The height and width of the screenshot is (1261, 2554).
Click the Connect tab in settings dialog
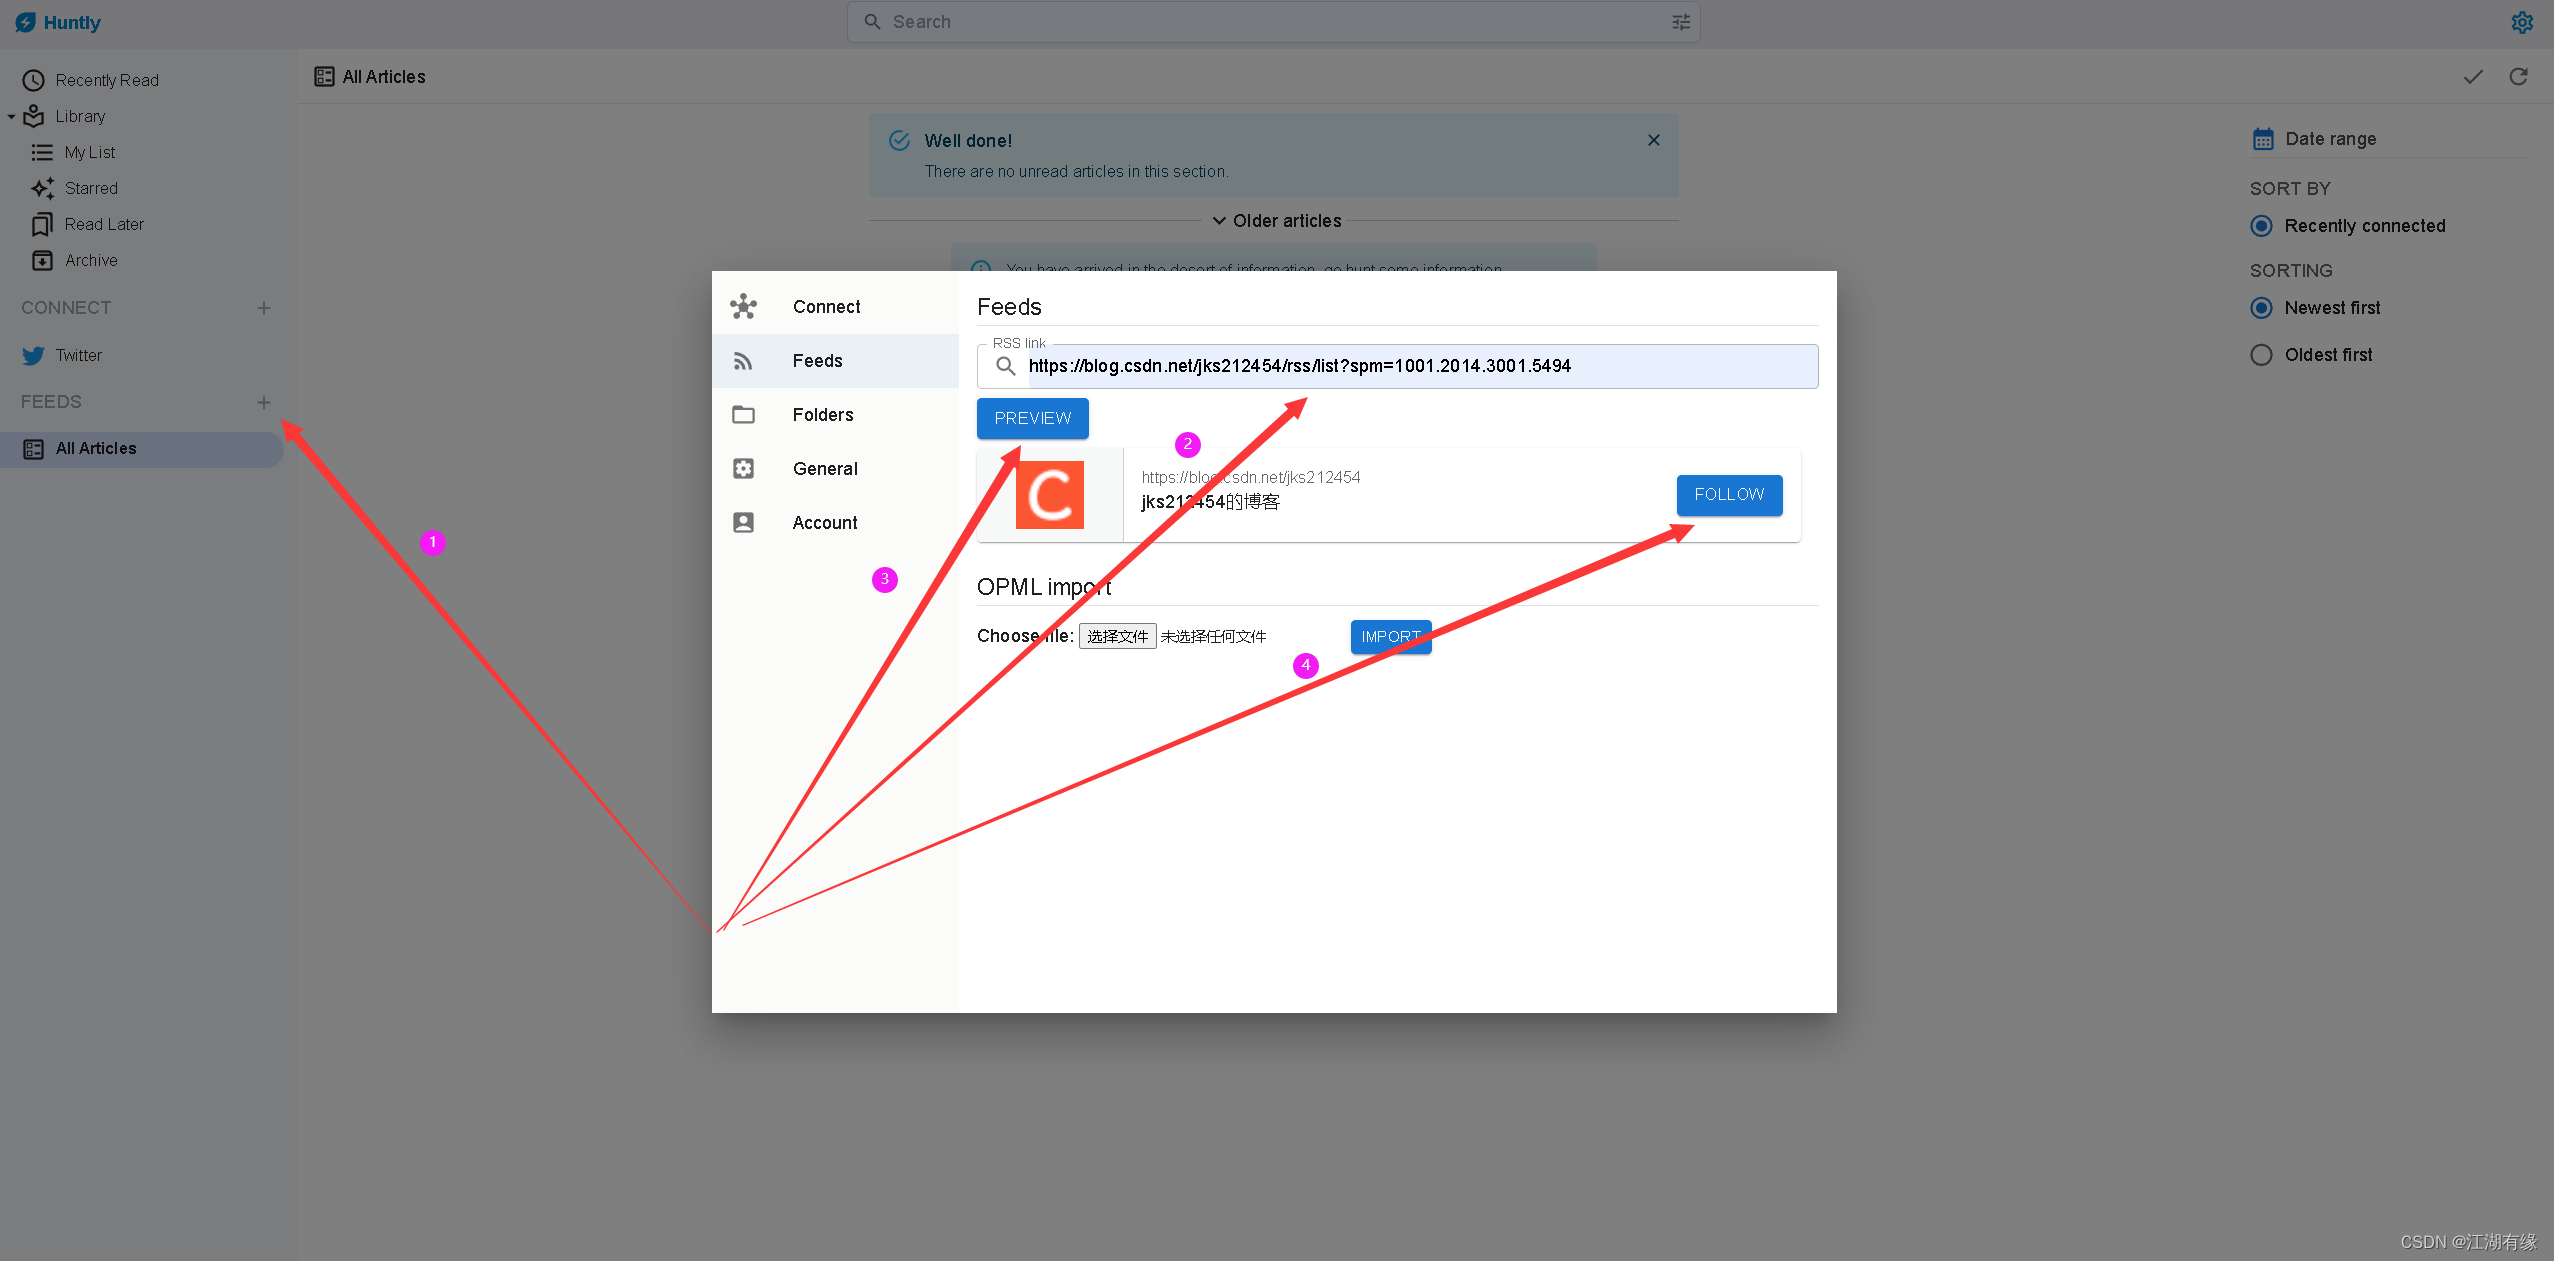click(826, 305)
